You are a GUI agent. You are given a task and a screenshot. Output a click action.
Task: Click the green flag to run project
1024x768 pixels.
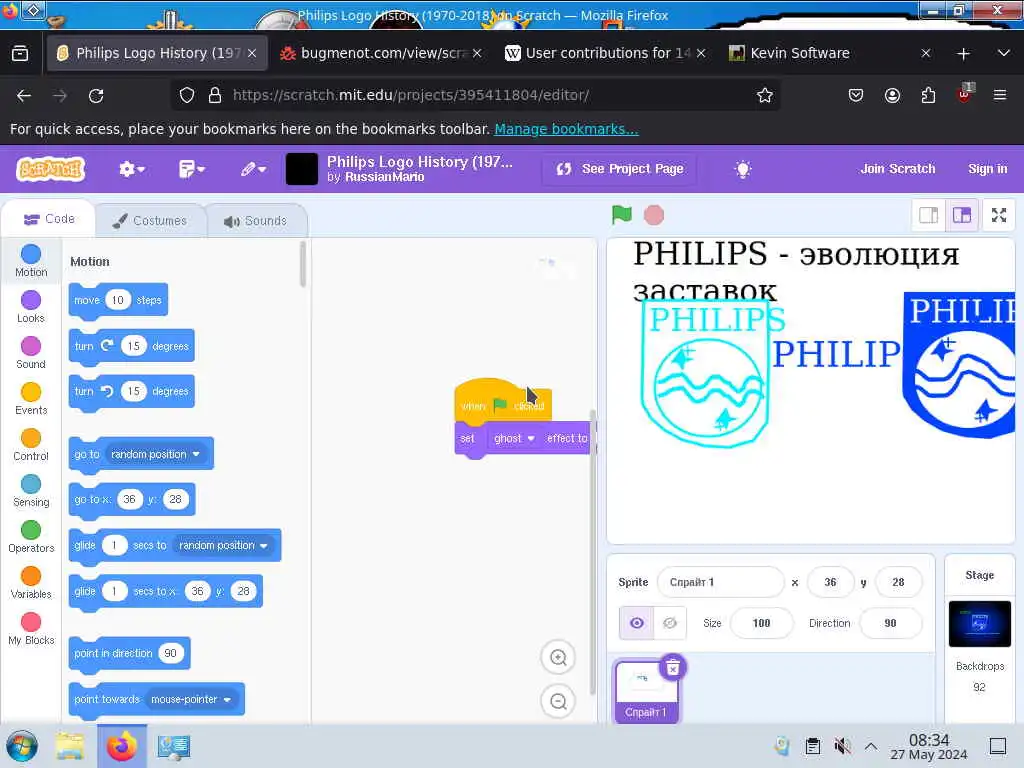622,214
